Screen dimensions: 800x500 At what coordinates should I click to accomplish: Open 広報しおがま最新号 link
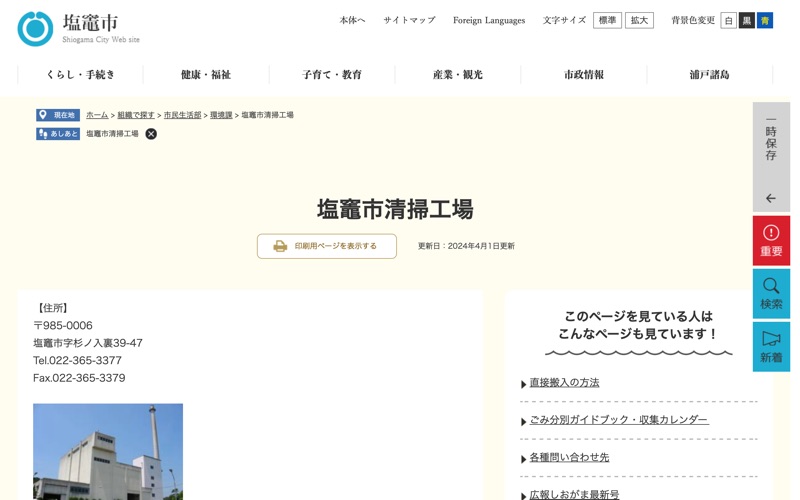pyautogui.click(x=574, y=494)
